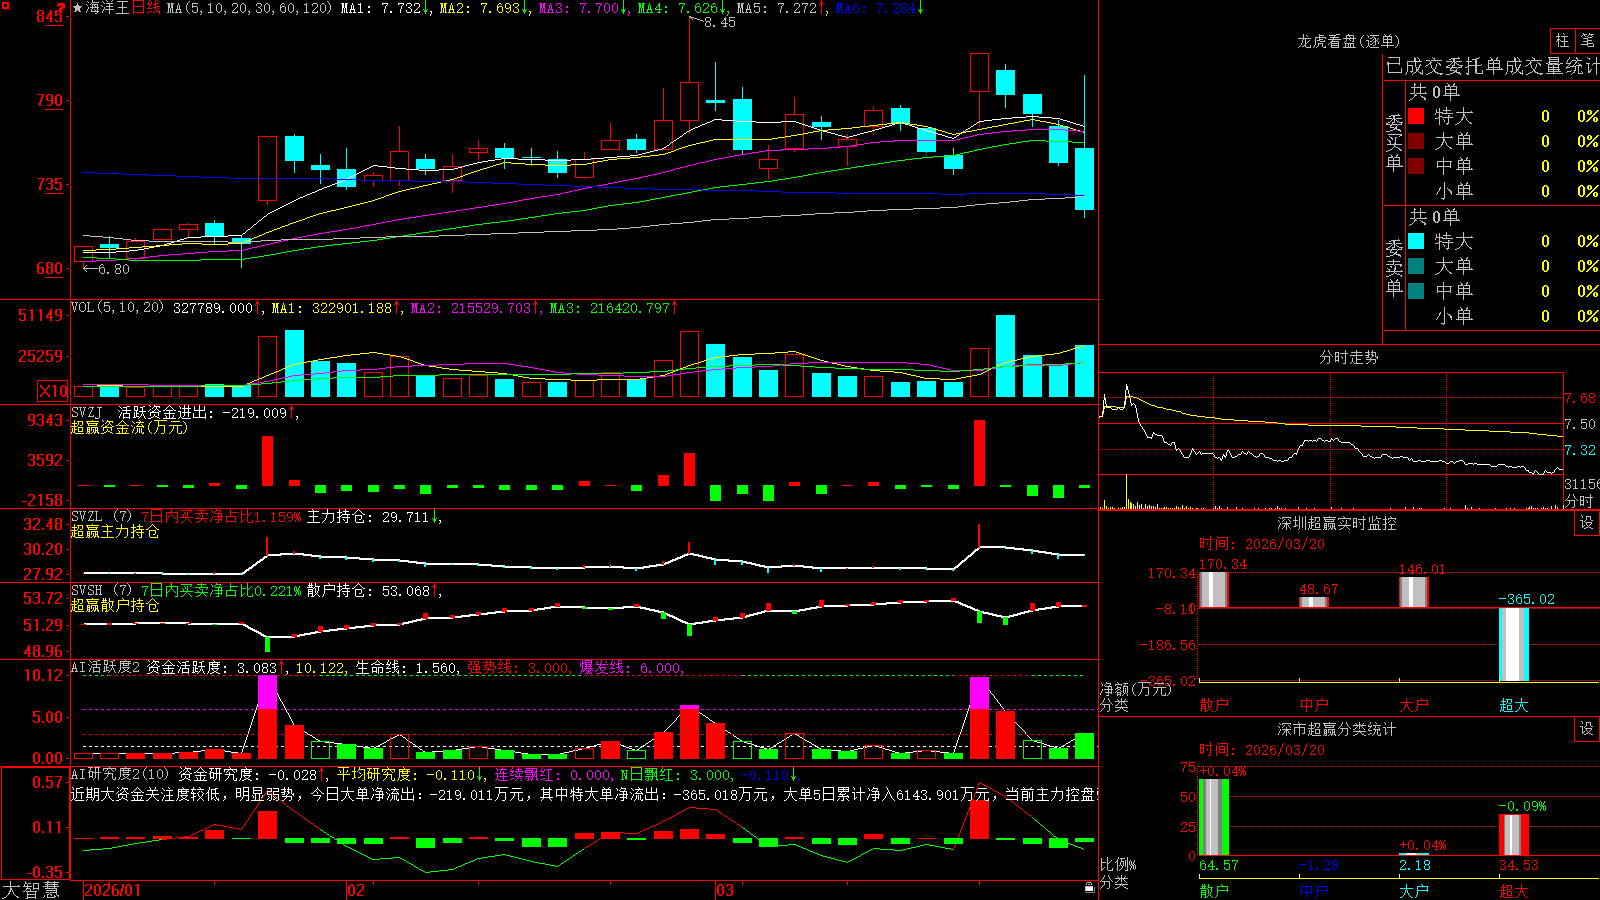Jump to the 02 month timeline marker

pos(355,890)
